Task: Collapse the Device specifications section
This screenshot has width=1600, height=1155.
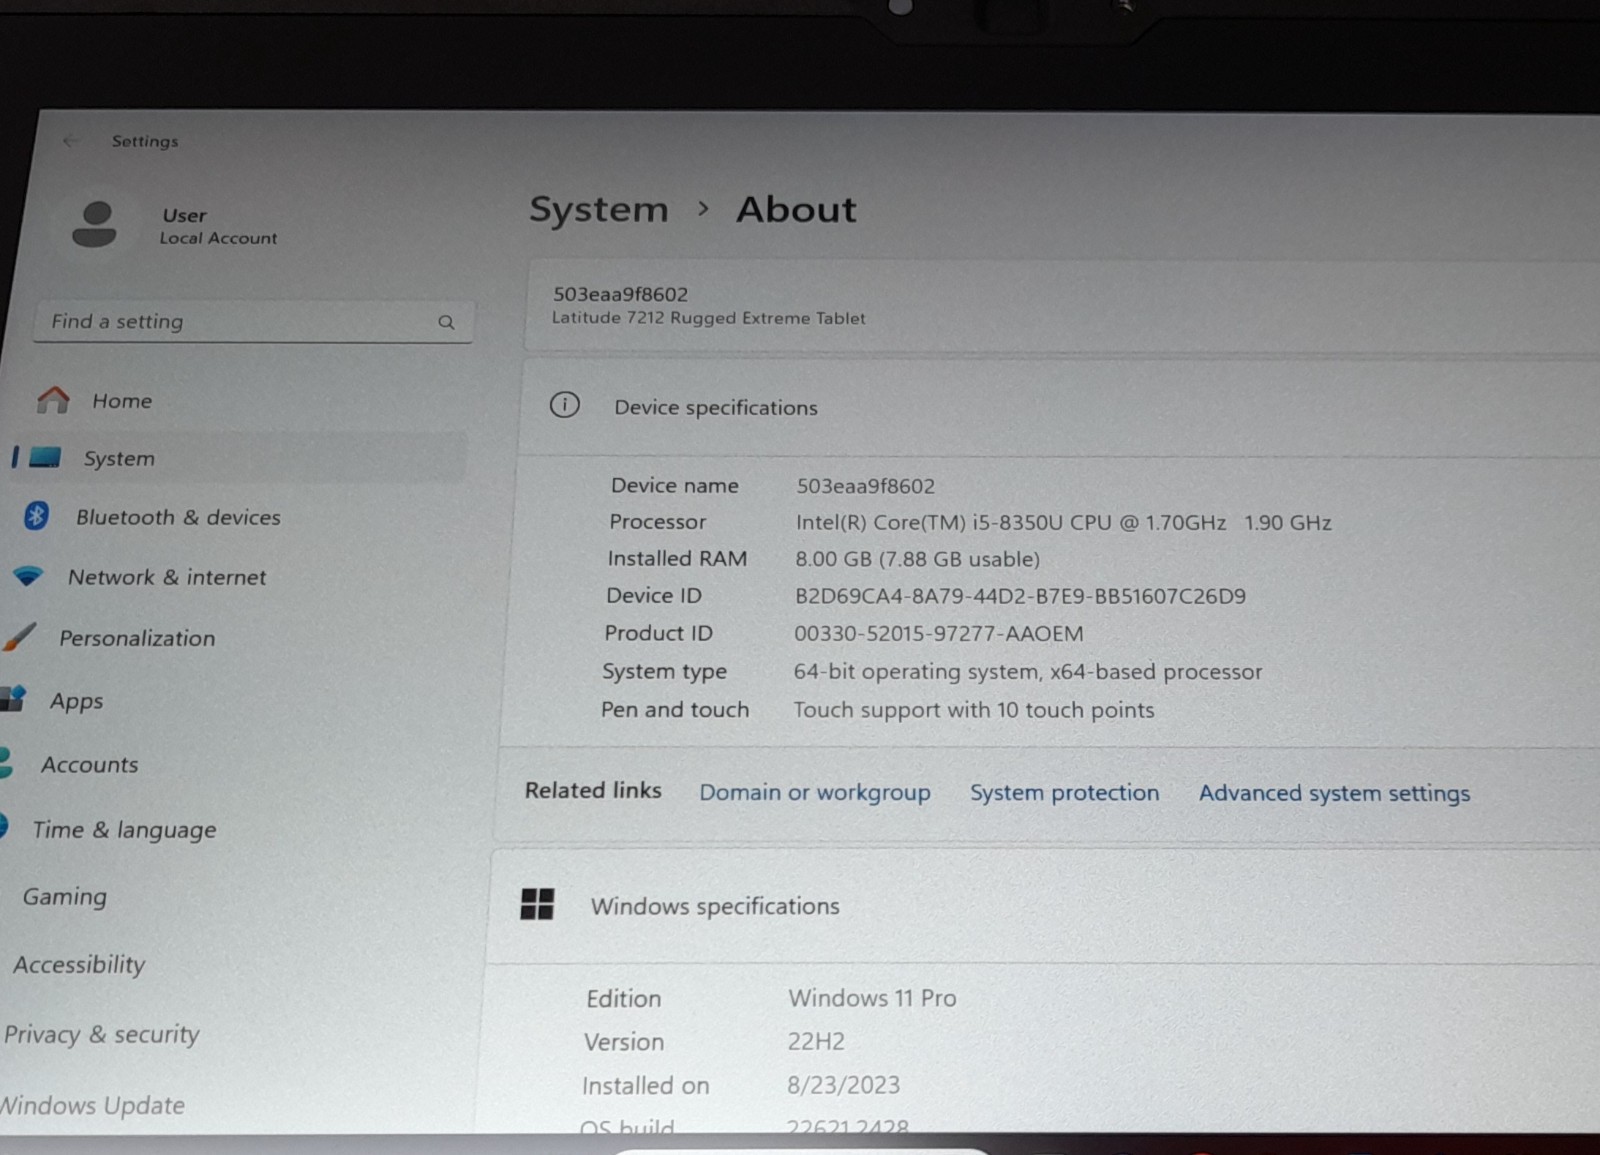Action: coord(1058,407)
